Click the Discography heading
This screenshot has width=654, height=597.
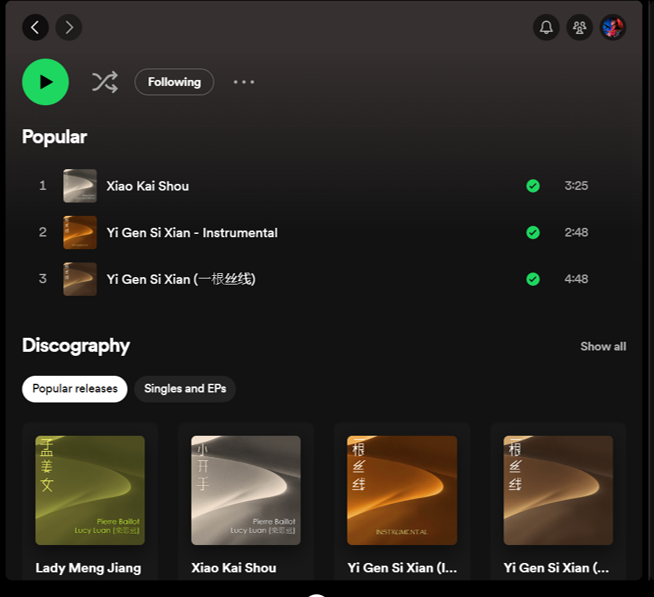click(x=76, y=346)
